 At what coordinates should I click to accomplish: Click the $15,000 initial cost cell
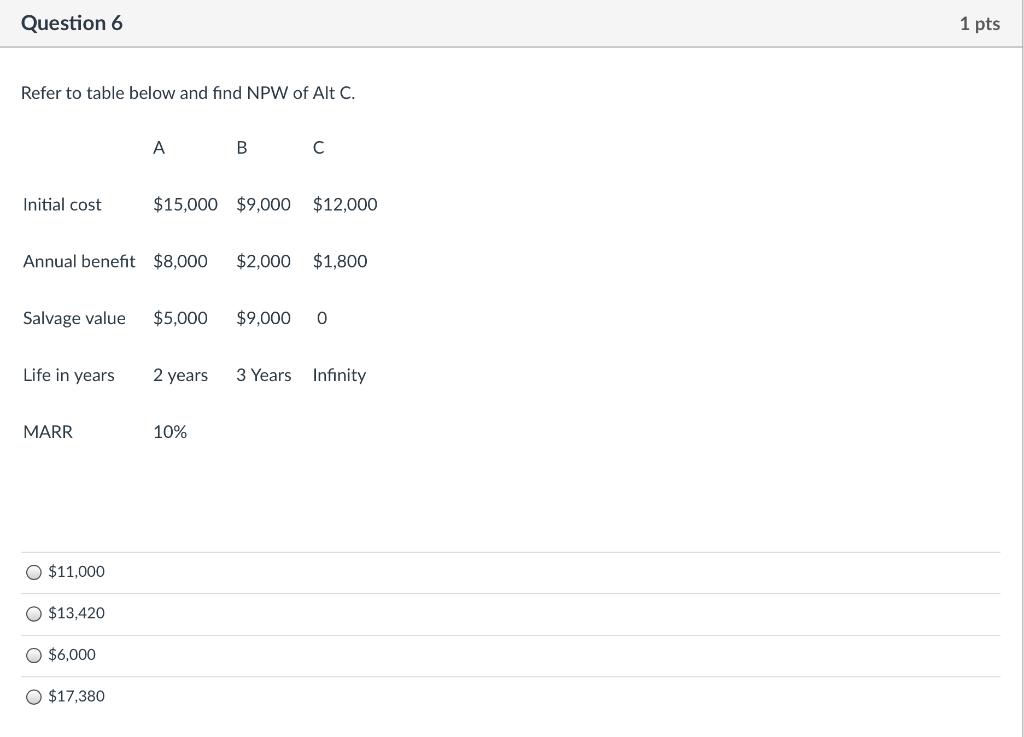coord(185,205)
